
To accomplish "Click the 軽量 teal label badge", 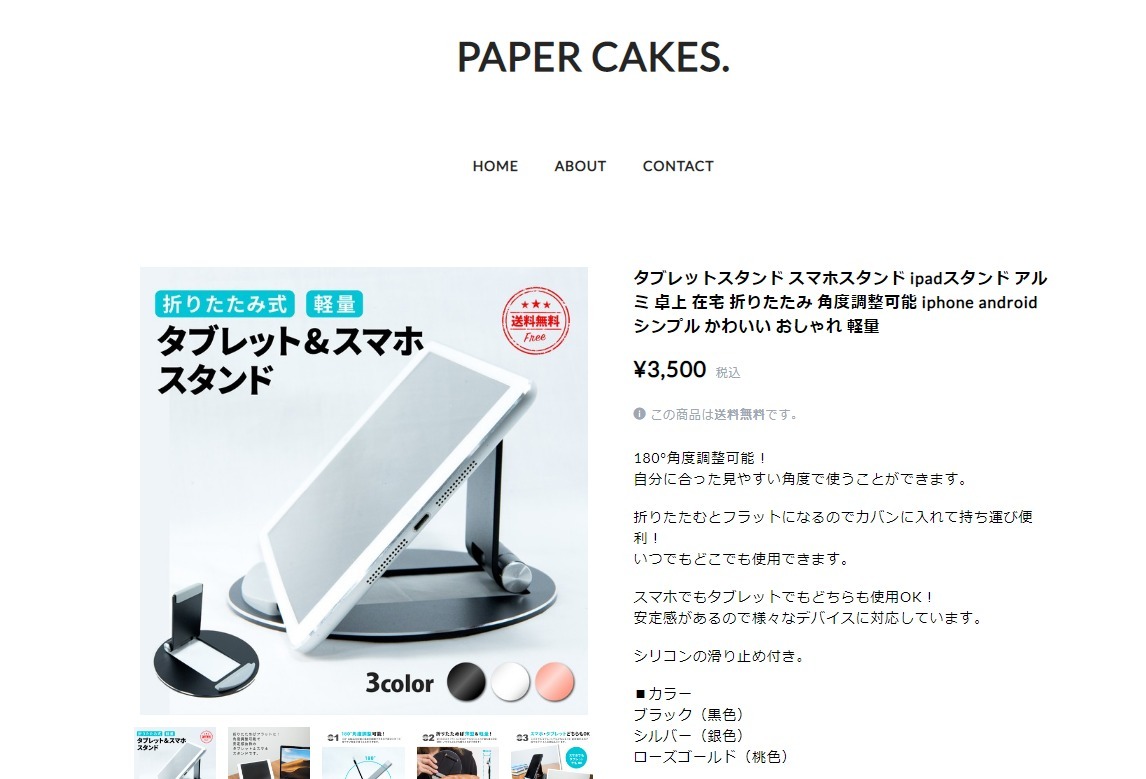I will [x=334, y=304].
